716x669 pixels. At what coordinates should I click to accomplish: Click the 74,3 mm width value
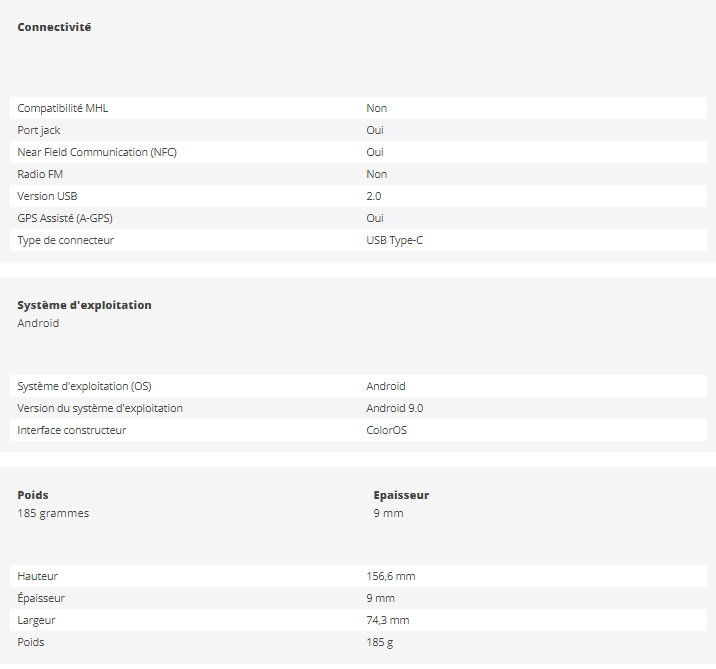point(387,620)
